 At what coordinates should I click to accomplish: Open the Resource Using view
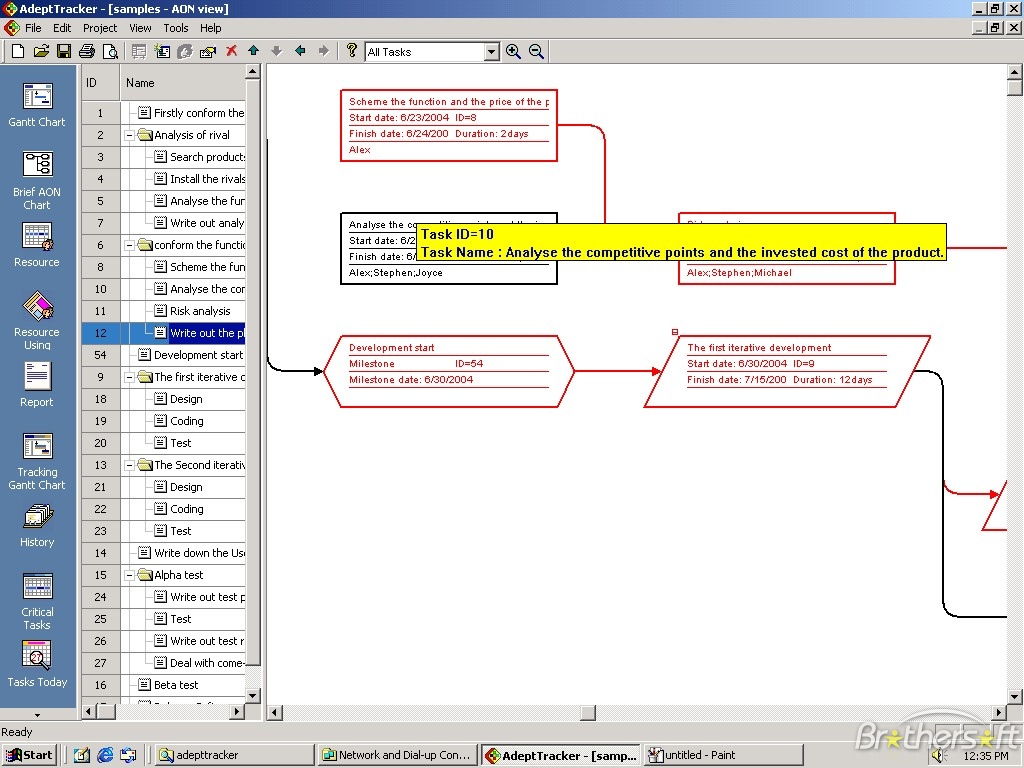coord(37,321)
